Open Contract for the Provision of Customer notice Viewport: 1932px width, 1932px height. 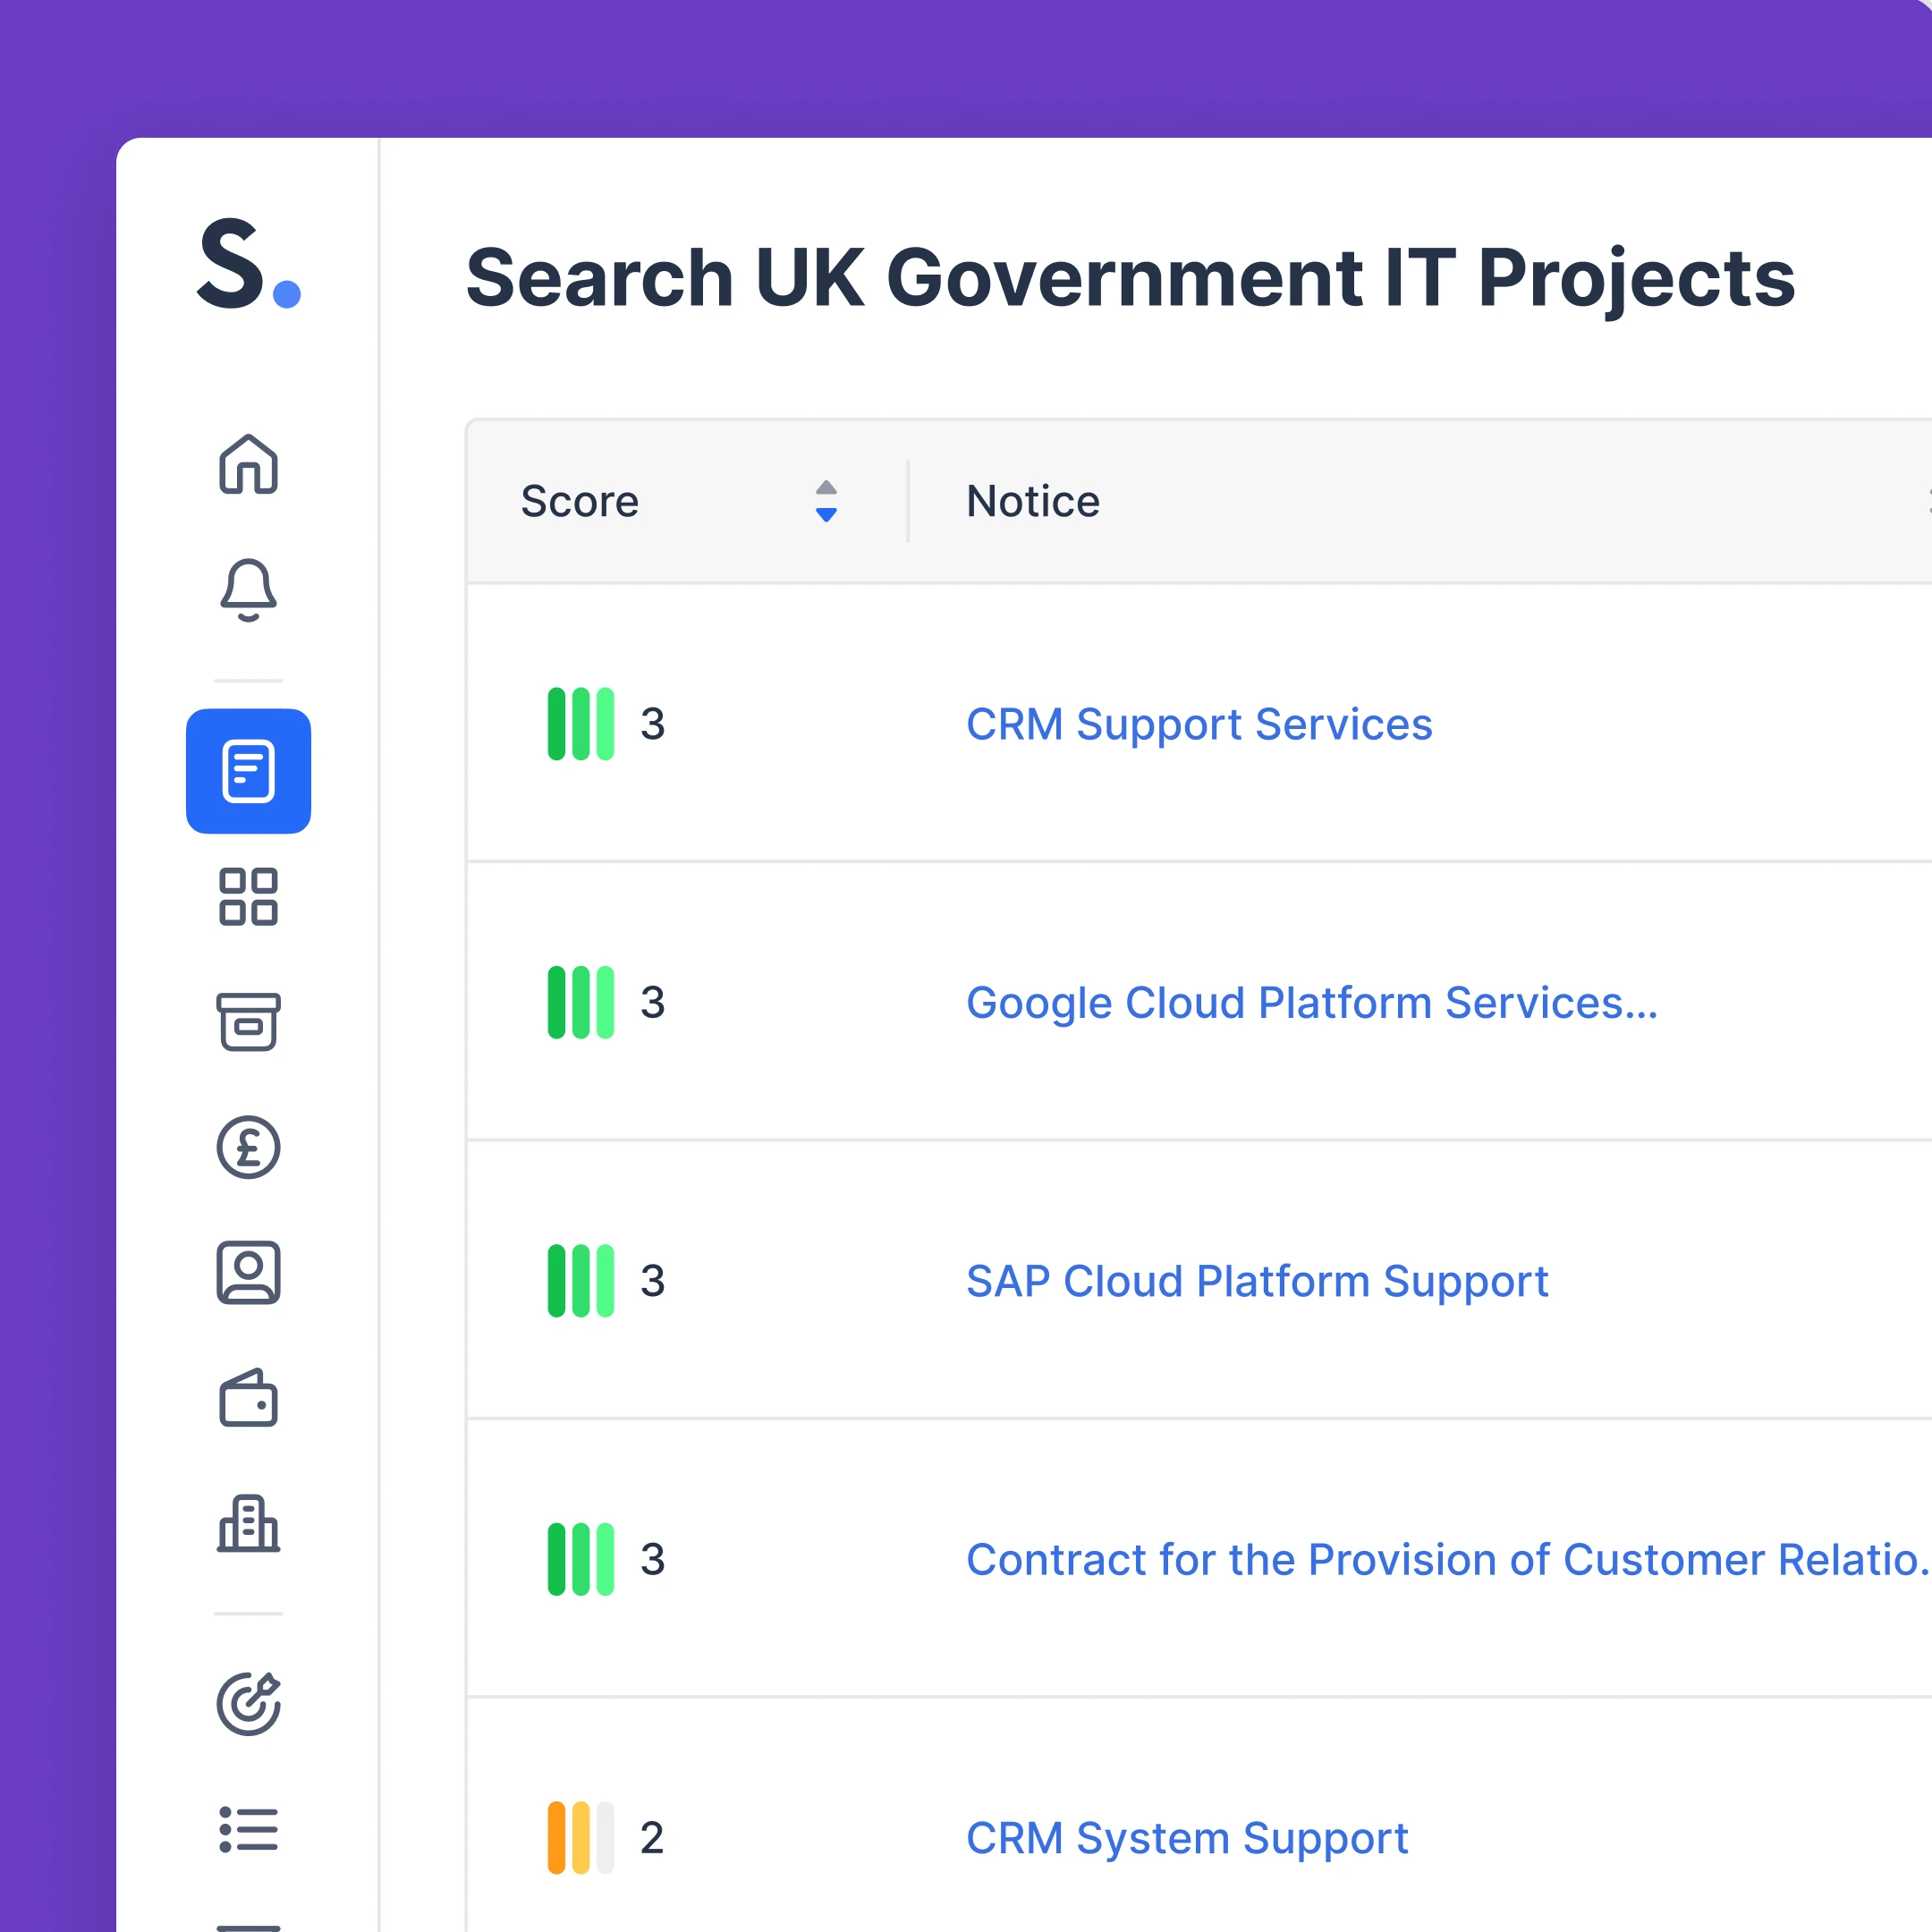click(x=1448, y=1560)
